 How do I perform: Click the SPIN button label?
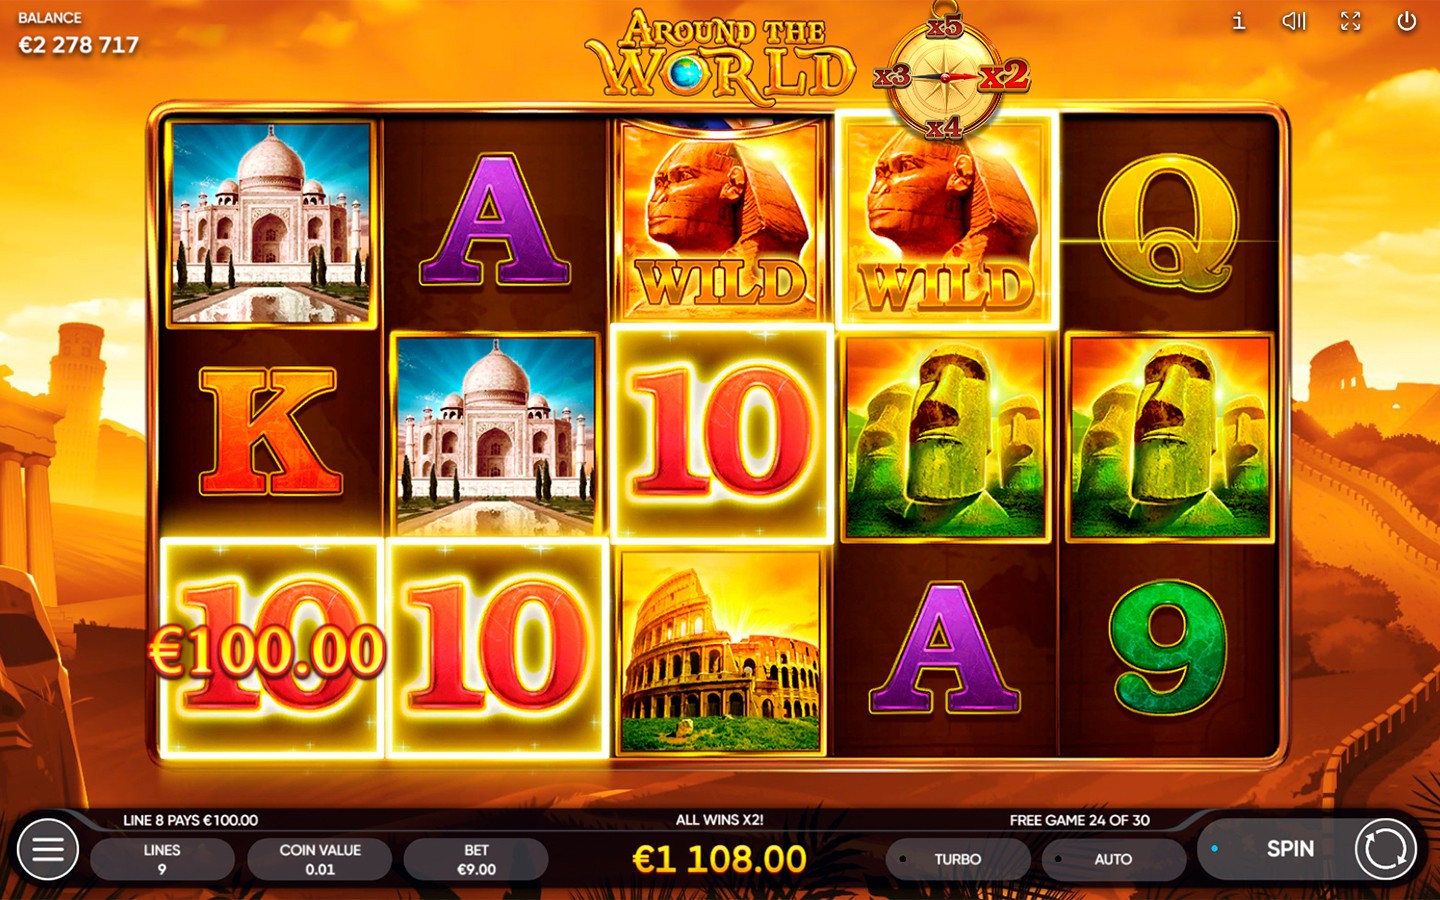(x=1290, y=849)
